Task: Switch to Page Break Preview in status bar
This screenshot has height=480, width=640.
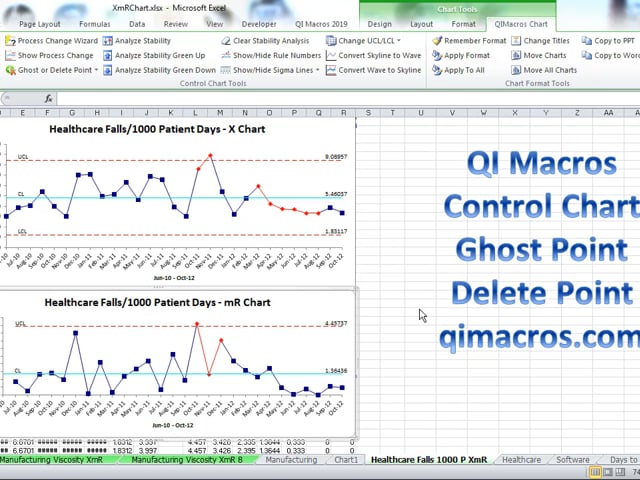Action: tap(620, 472)
